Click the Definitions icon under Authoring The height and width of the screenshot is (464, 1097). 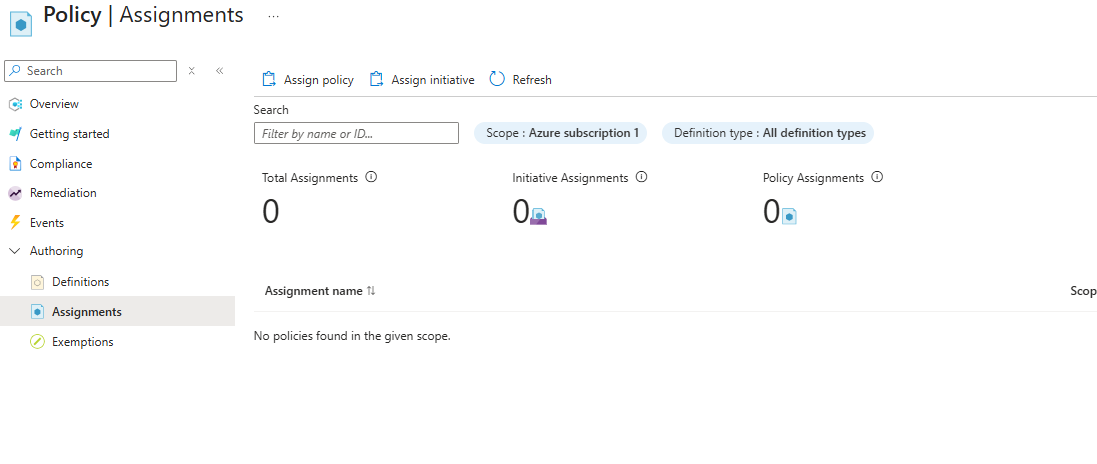pyautogui.click(x=38, y=282)
